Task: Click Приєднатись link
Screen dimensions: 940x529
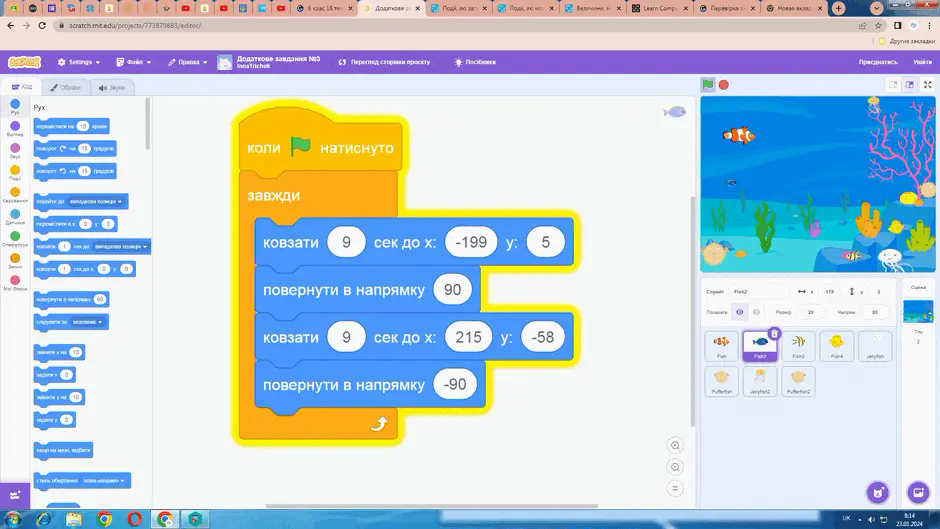Action: [878, 62]
